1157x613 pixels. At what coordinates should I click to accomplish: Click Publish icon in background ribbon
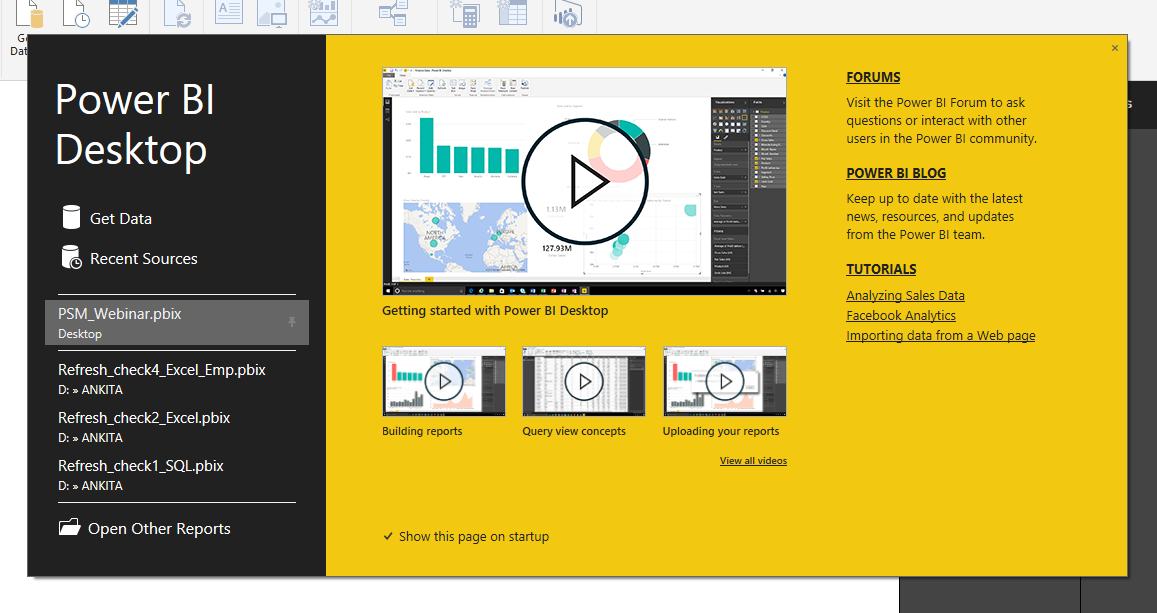567,14
